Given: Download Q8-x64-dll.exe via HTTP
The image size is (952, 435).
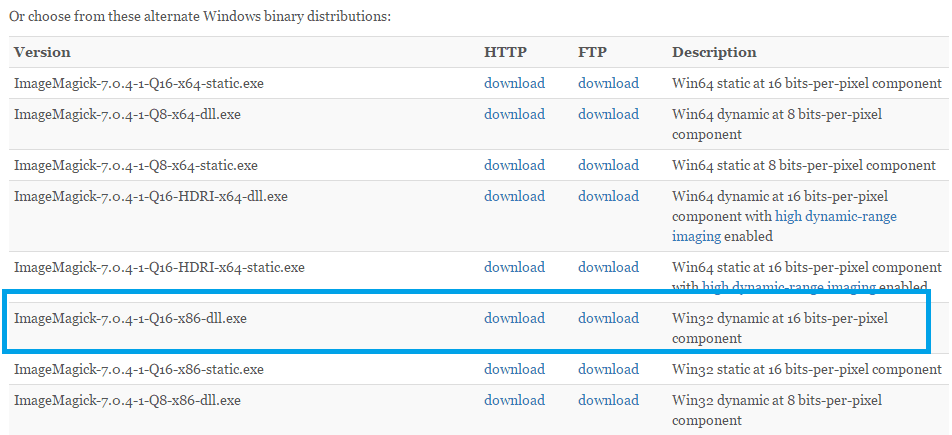Looking at the screenshot, I should (514, 114).
